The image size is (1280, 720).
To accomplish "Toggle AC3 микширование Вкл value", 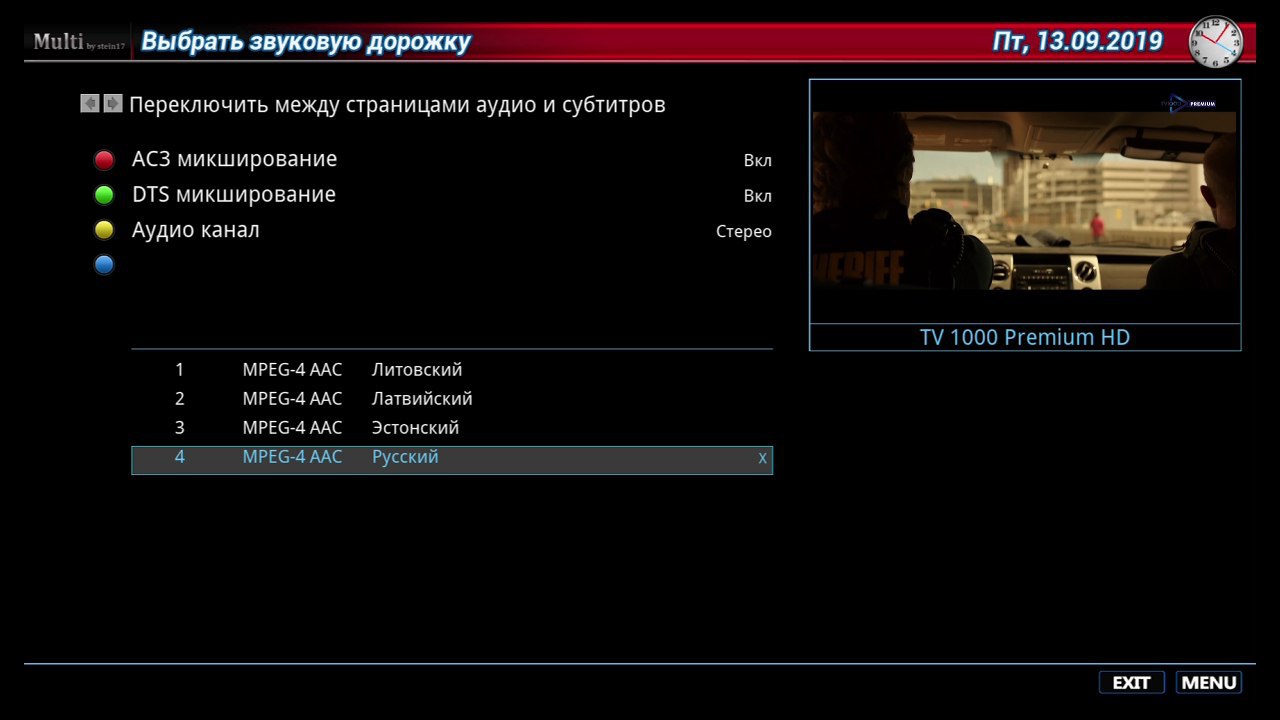I will click(x=757, y=160).
